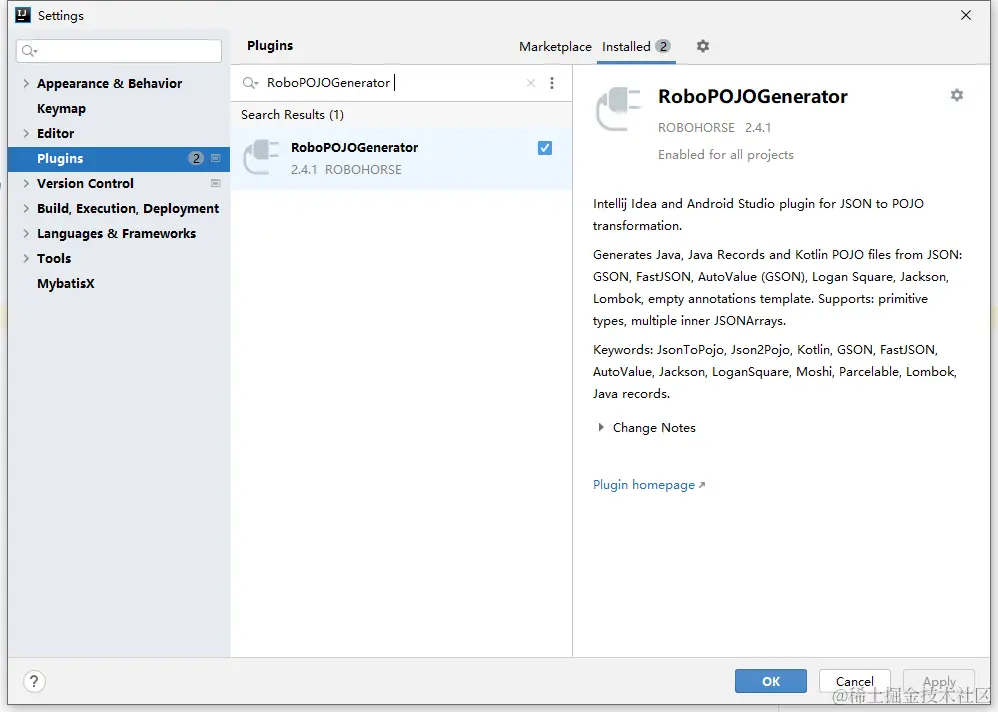The width and height of the screenshot is (998, 712).
Task: Click the Installed tab count badge
Action: [663, 46]
